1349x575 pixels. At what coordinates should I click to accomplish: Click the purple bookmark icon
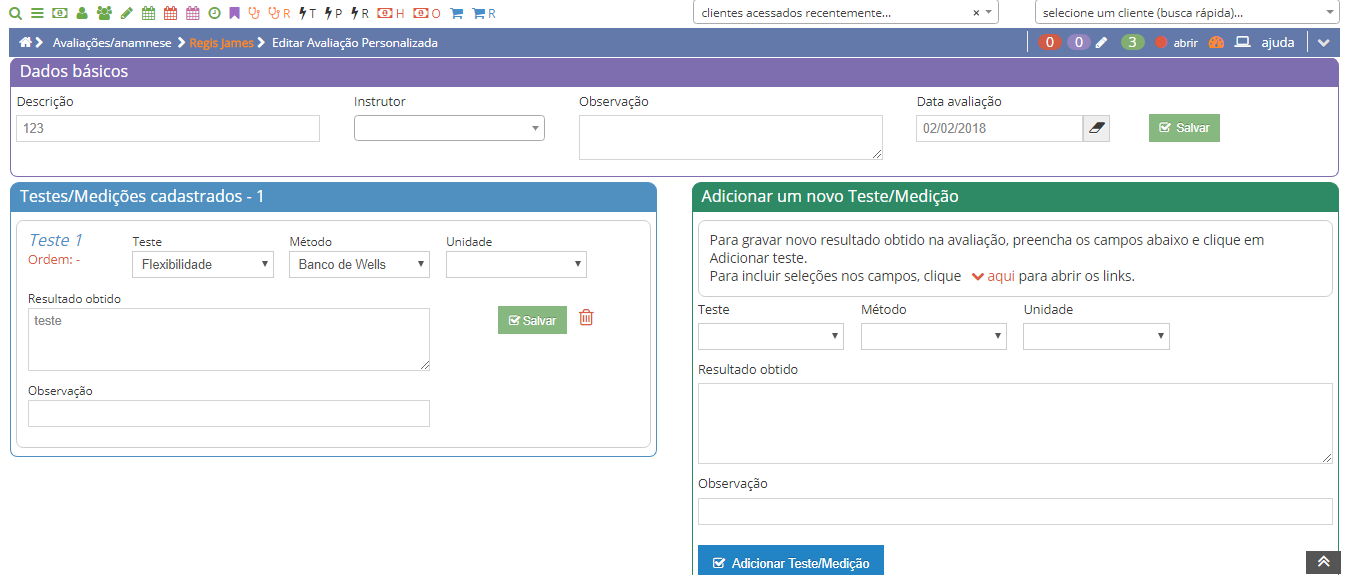coord(234,14)
